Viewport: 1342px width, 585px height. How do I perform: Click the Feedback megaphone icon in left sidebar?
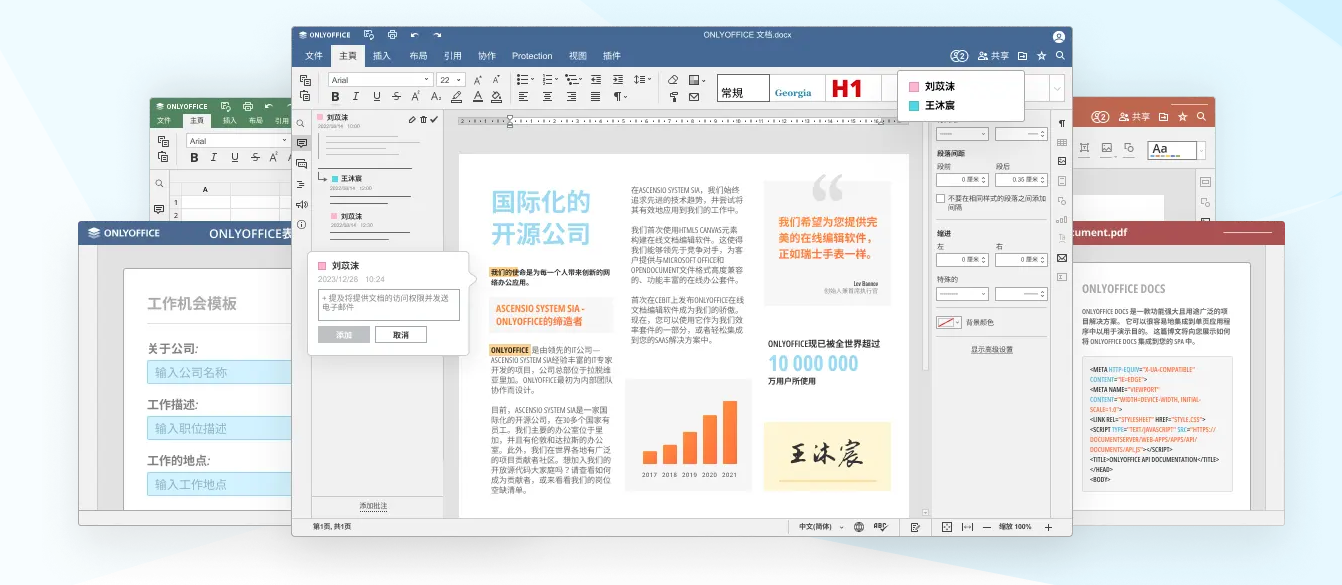pos(301,205)
